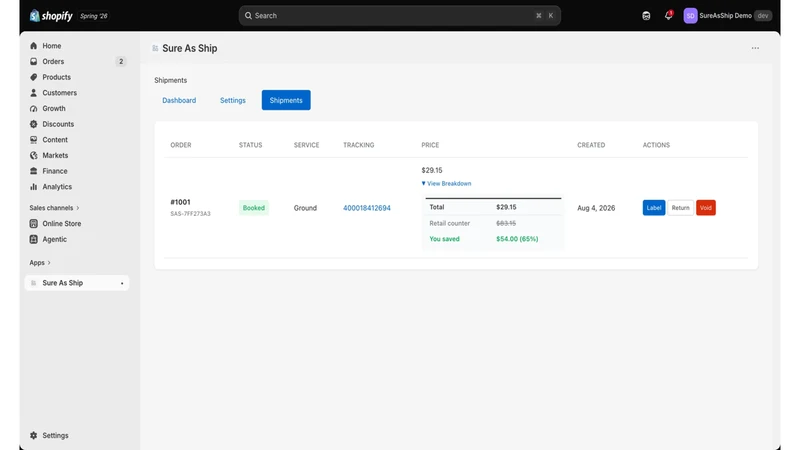Image resolution: width=800 pixels, height=450 pixels.
Task: Click the SD account avatar
Action: [x=690, y=16]
